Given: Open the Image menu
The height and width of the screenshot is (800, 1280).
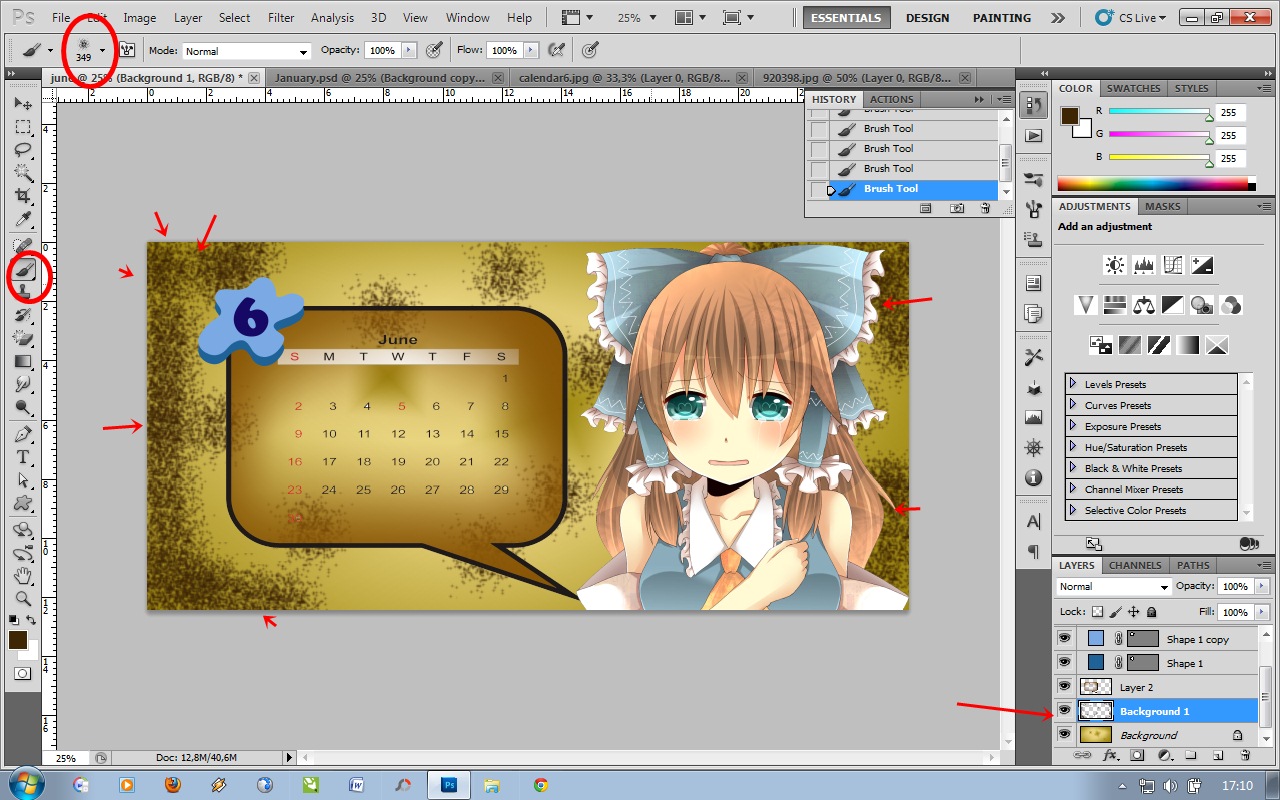Looking at the screenshot, I should click(x=139, y=18).
